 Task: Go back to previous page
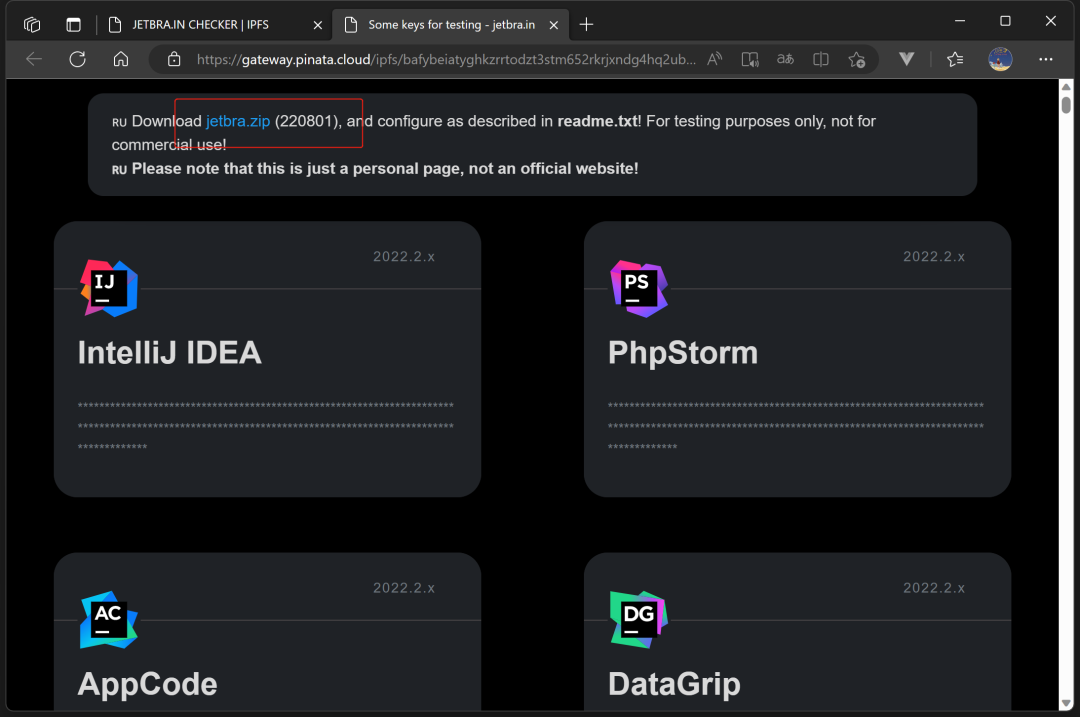point(34,59)
